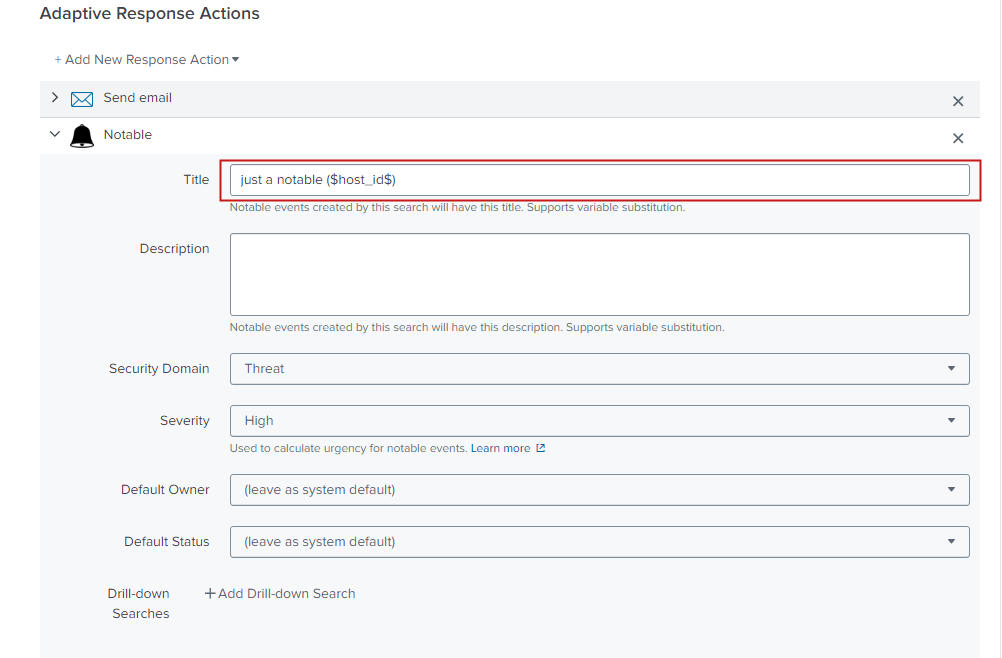Expand the Send email action
Viewport: 1002px width, 658px height.
tap(54, 98)
